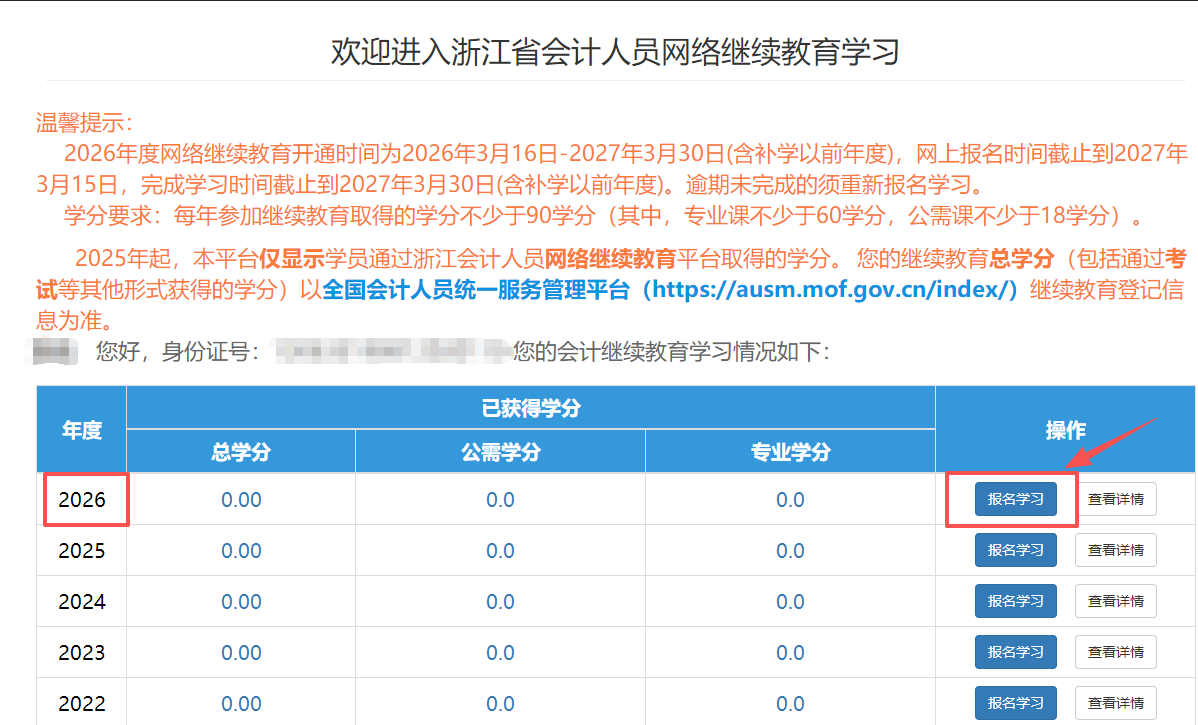1198x725 pixels.
Task: Click 查看详情 button for year 2025
Action: pos(1115,550)
